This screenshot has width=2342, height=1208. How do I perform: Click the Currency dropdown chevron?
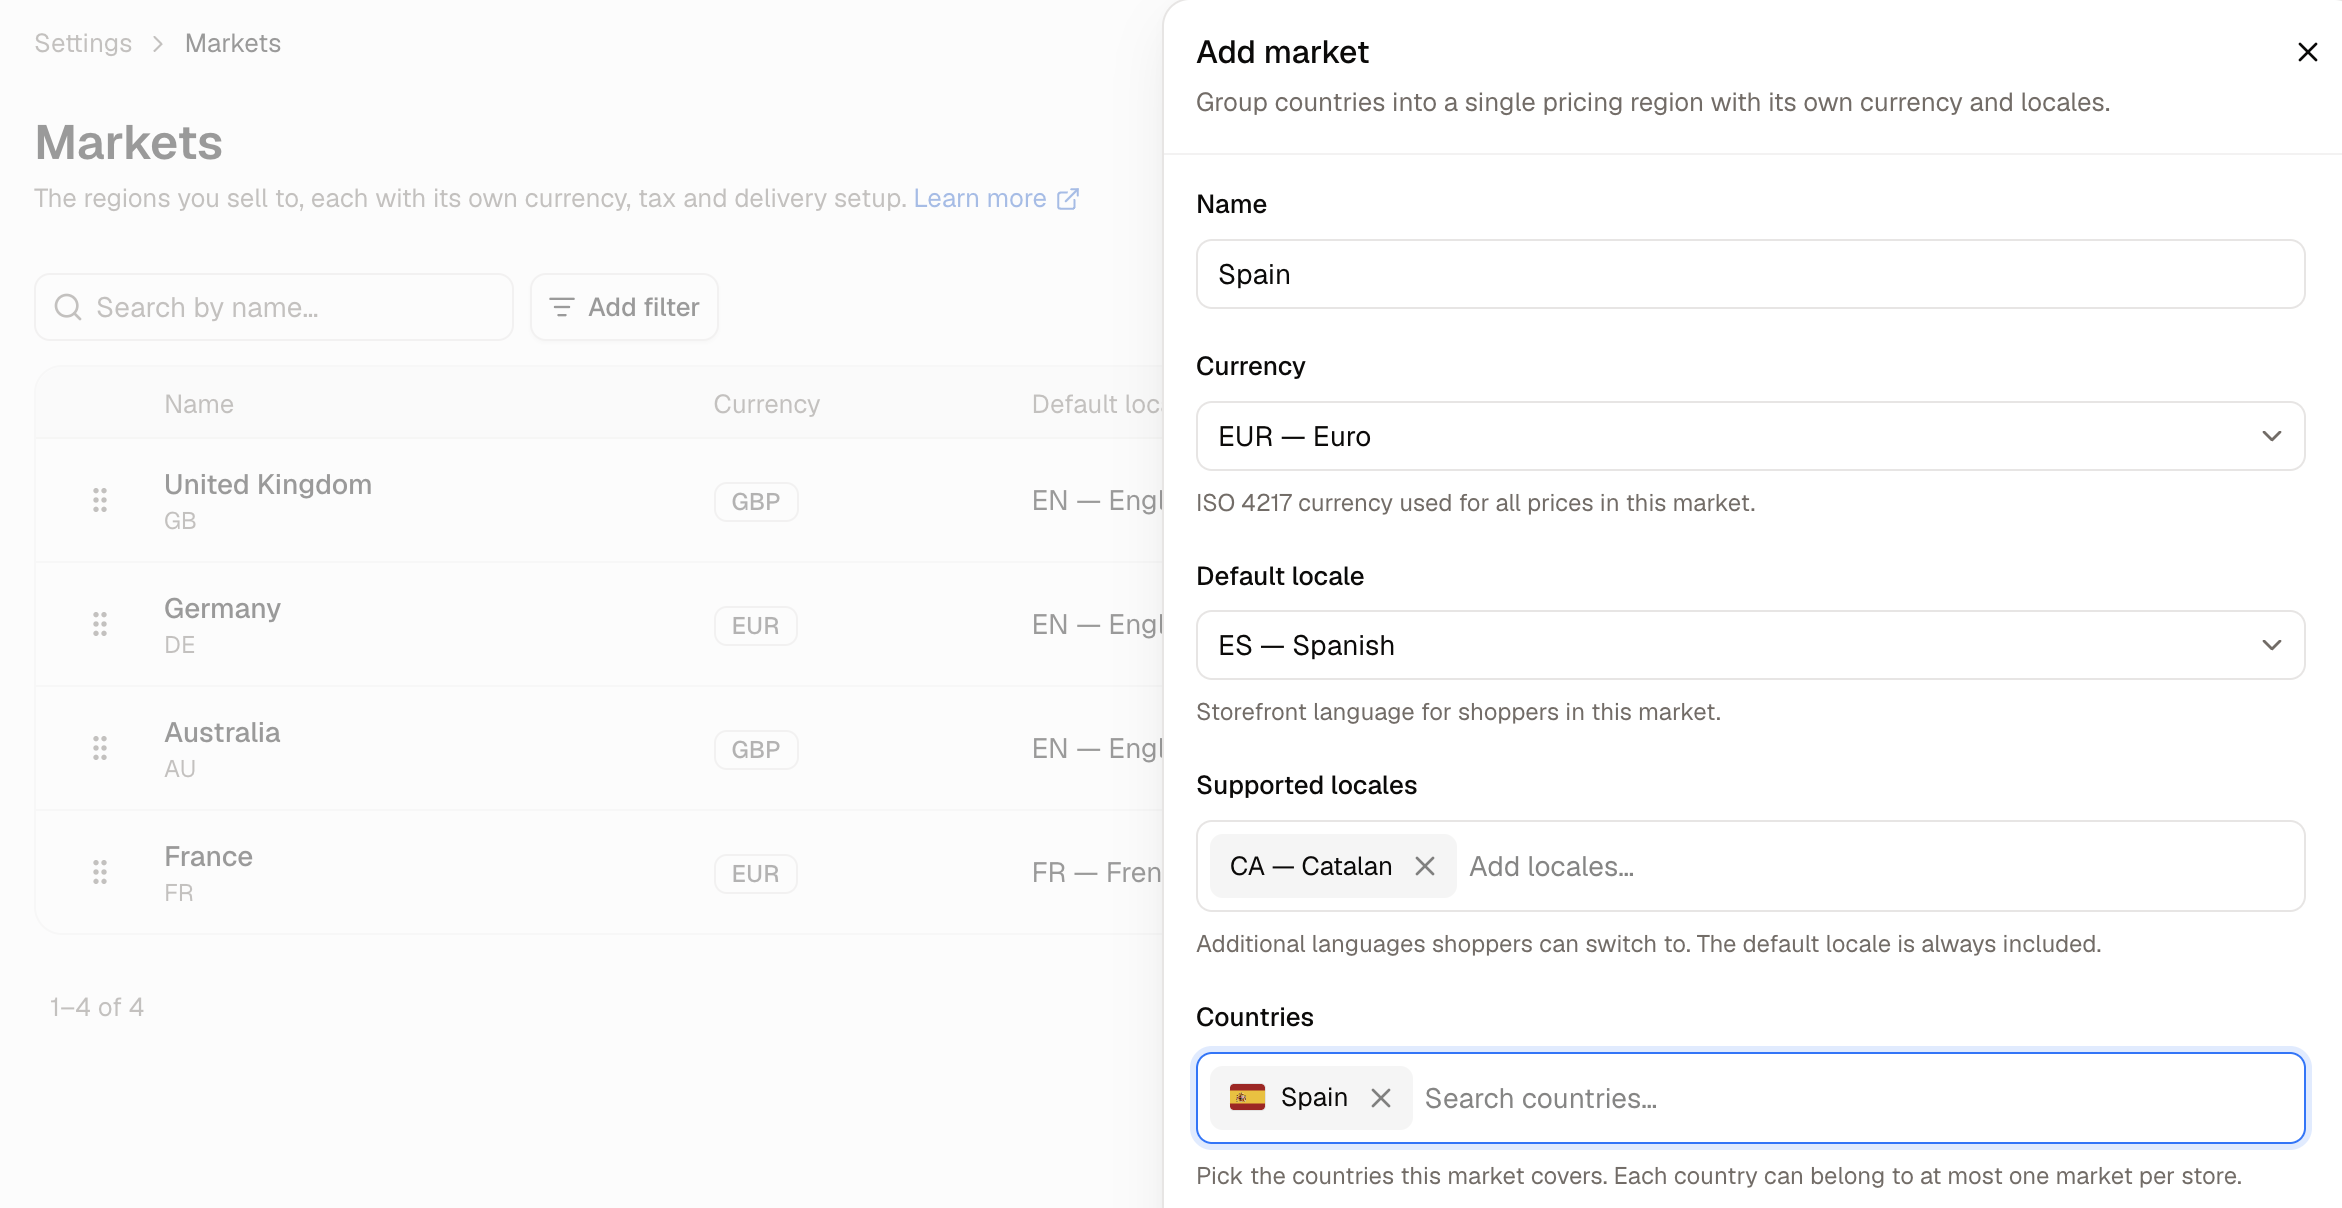(x=2271, y=436)
